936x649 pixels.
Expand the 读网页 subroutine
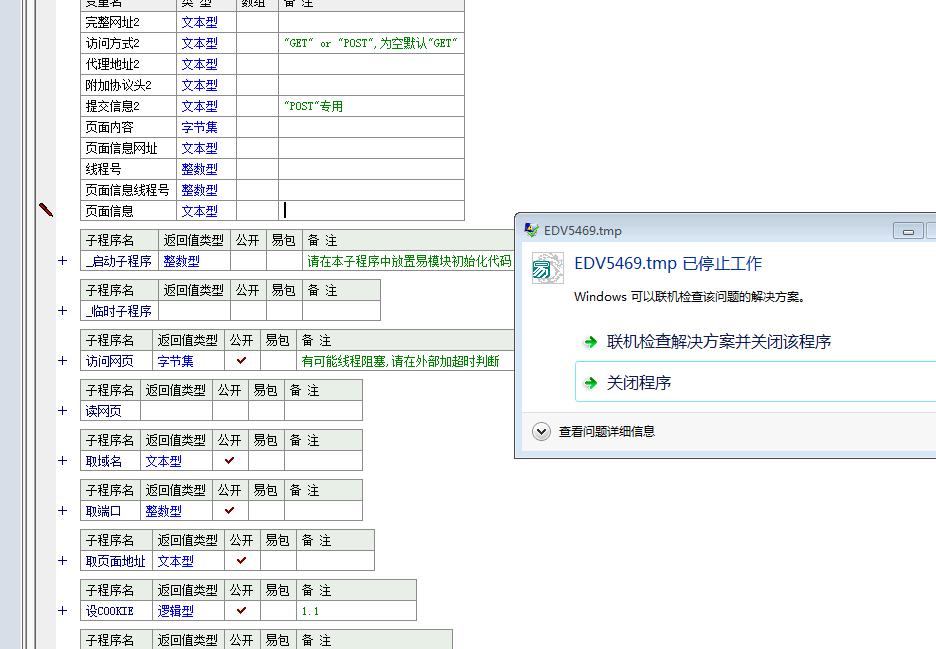click(63, 411)
